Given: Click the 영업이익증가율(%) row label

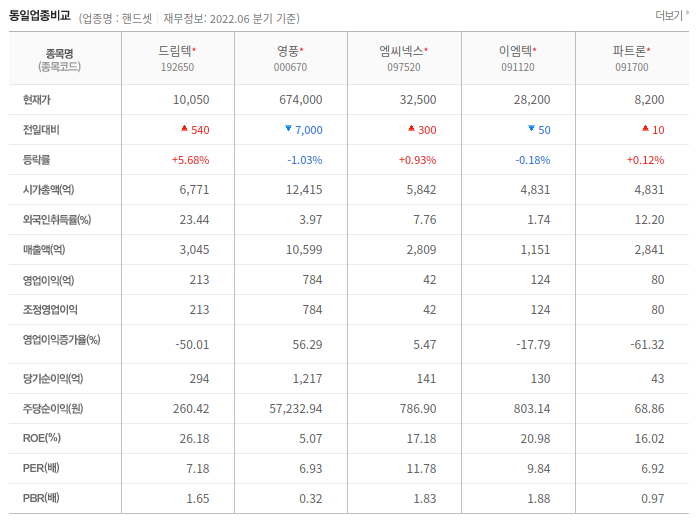Looking at the screenshot, I should 61,340.
